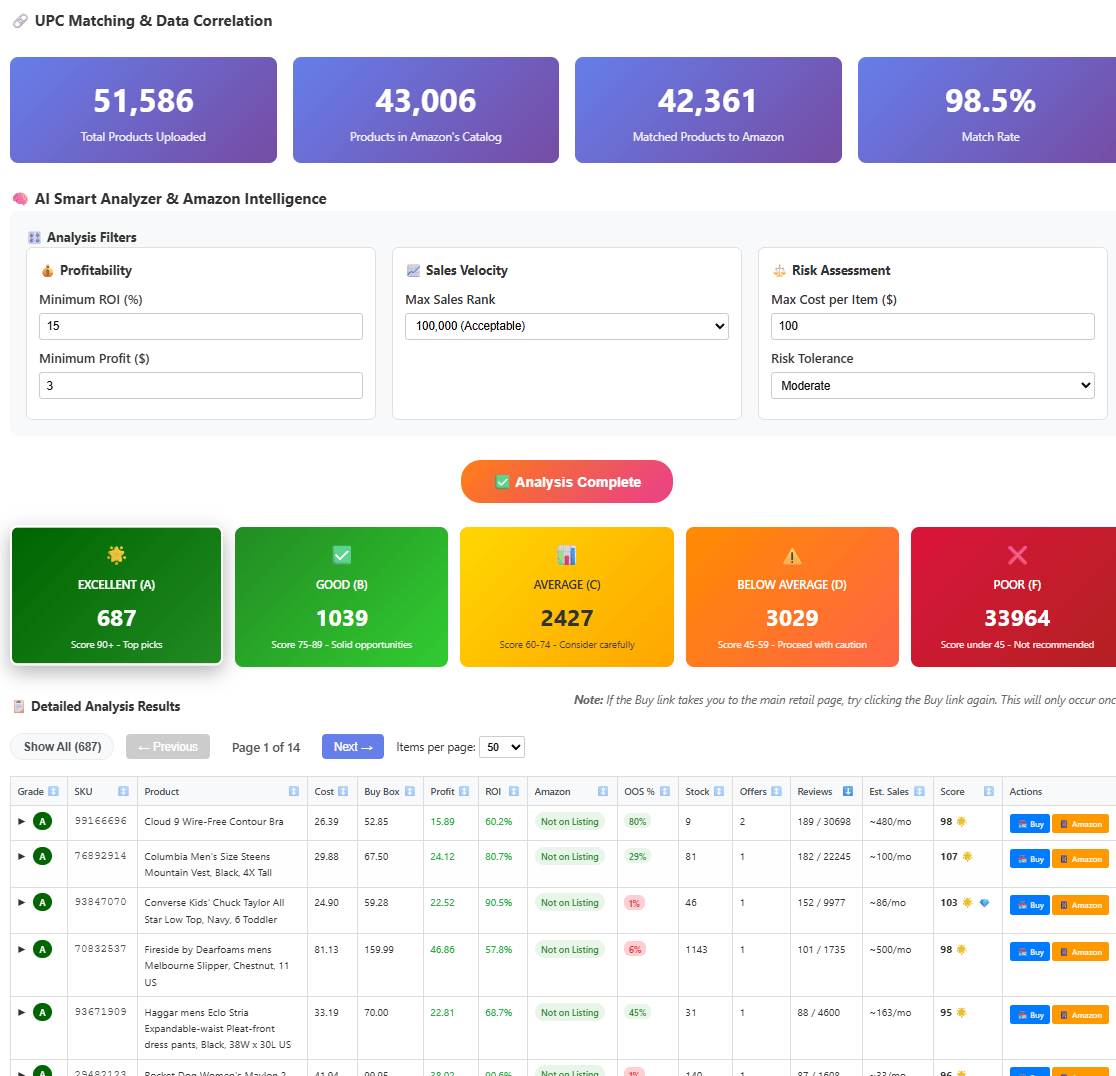Viewport: 1116px width, 1076px height.
Task: Click the brain icon beside AI Smart Analyzer
Action: tap(21, 199)
